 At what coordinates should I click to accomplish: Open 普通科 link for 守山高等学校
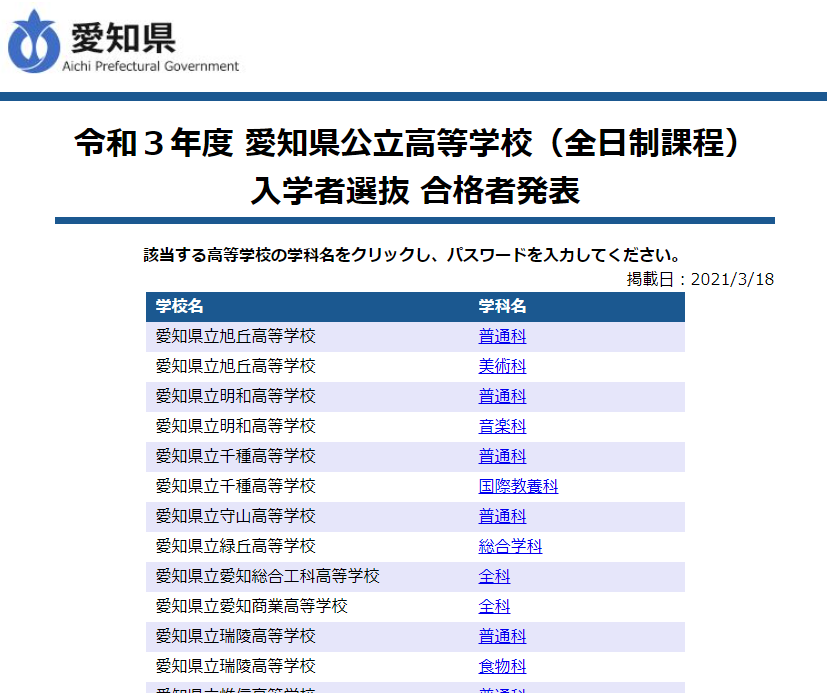[502, 517]
